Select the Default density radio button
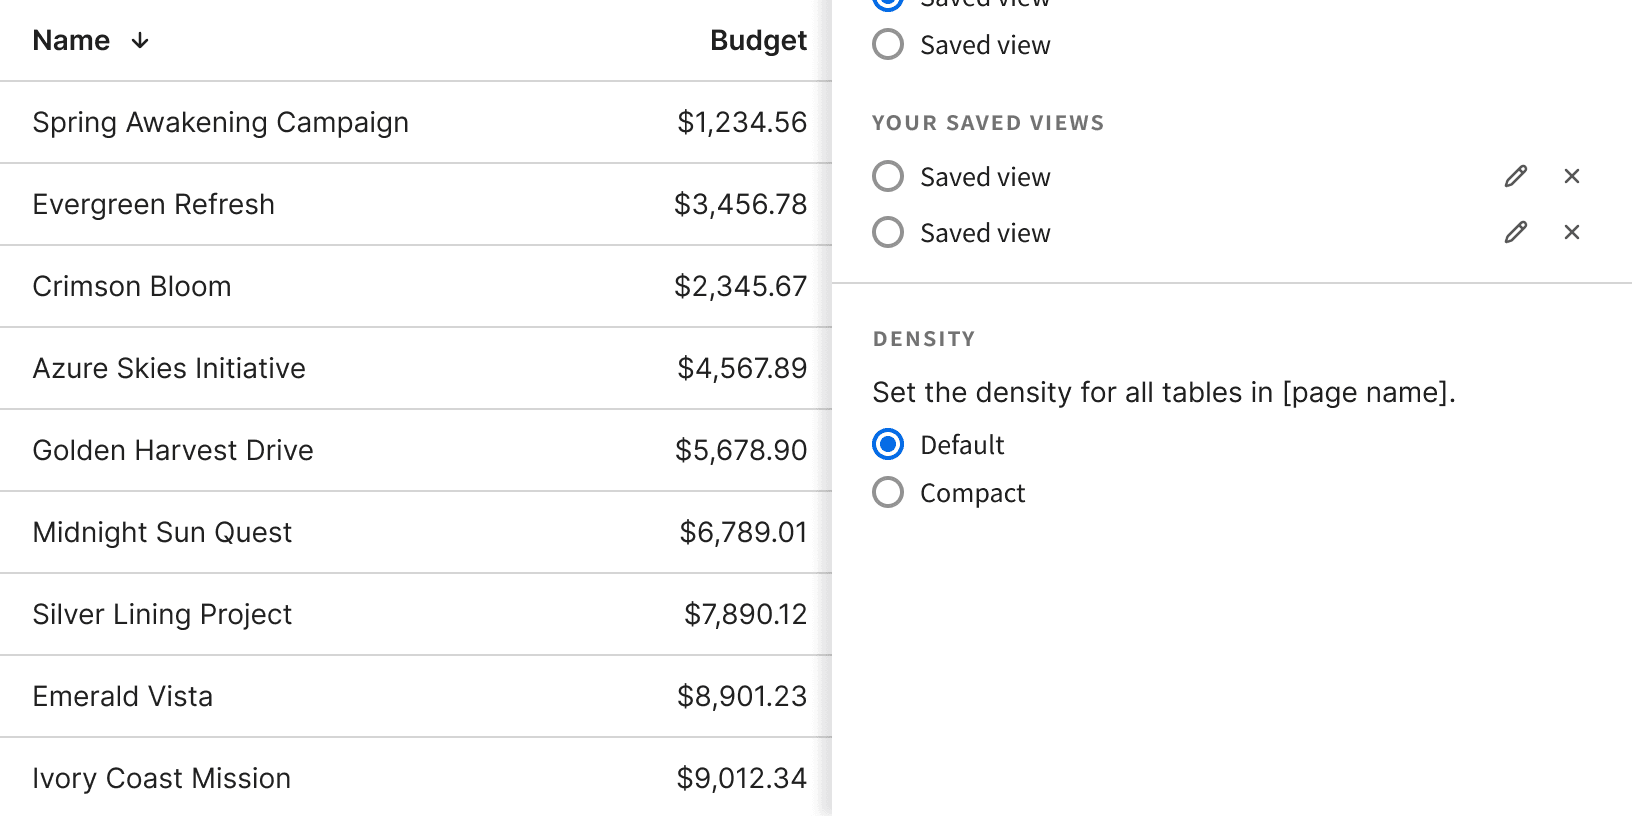Image resolution: width=1632 pixels, height=816 pixels. (888, 445)
